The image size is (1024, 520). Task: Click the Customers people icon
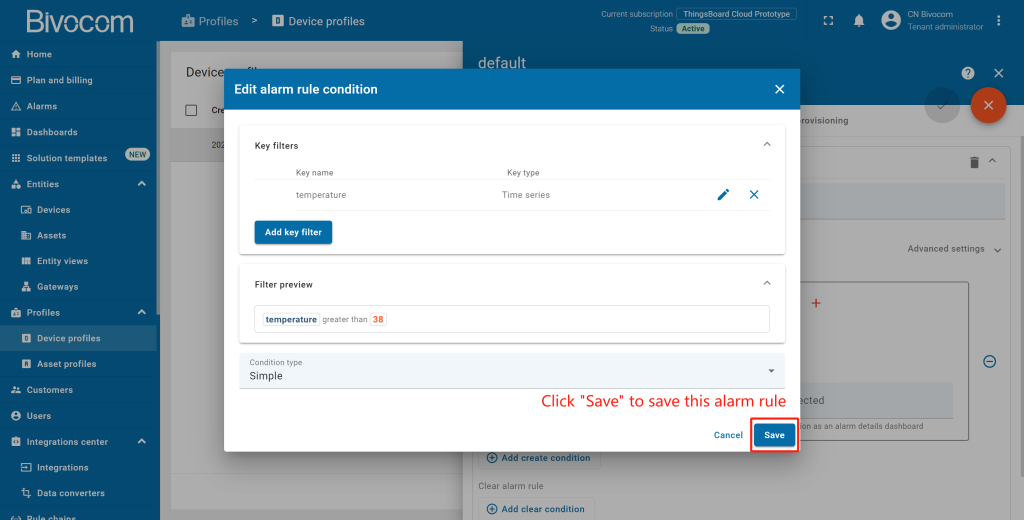(x=16, y=390)
